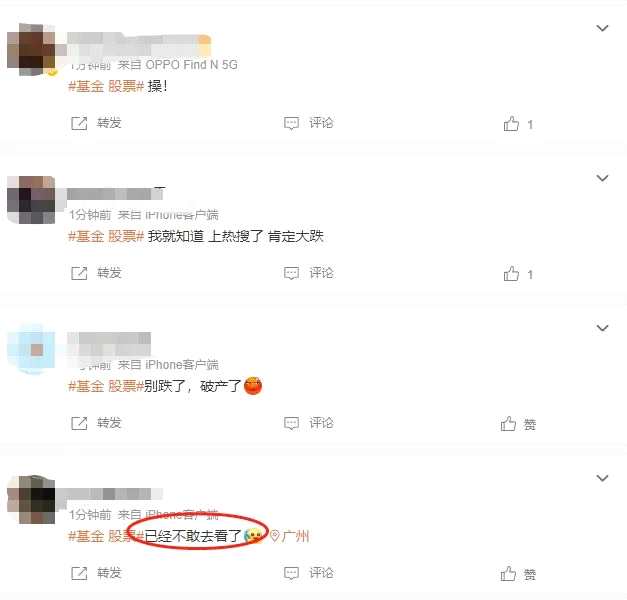Image resolution: width=627 pixels, height=600 pixels.
Task: Open the light blue avatar of 破产了 poster
Action: [x=31, y=349]
